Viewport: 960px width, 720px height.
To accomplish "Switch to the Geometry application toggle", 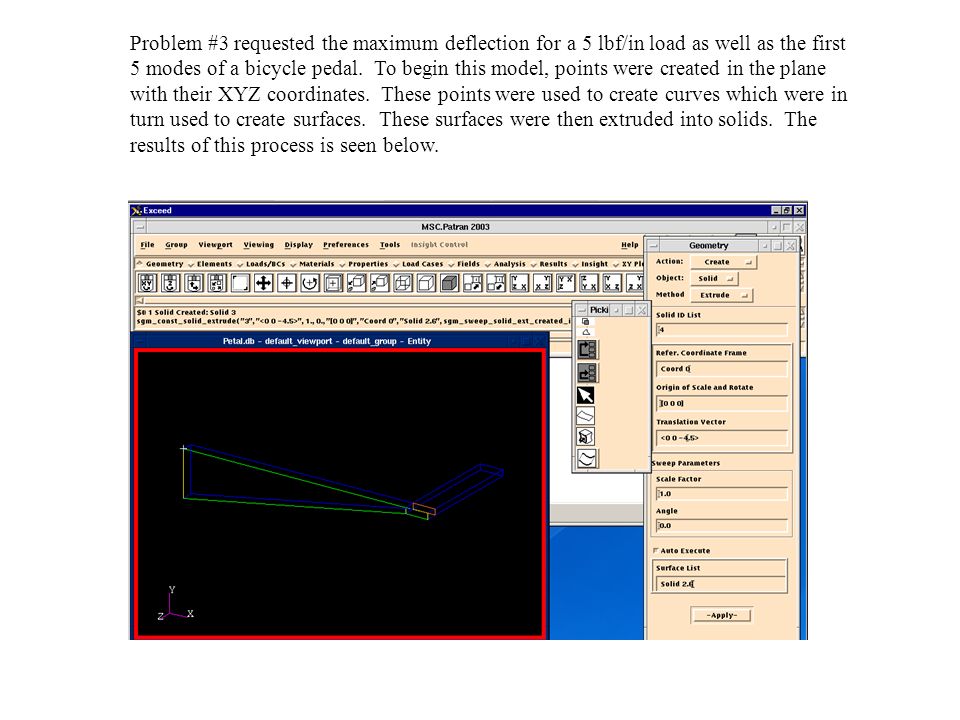I will point(160,264).
